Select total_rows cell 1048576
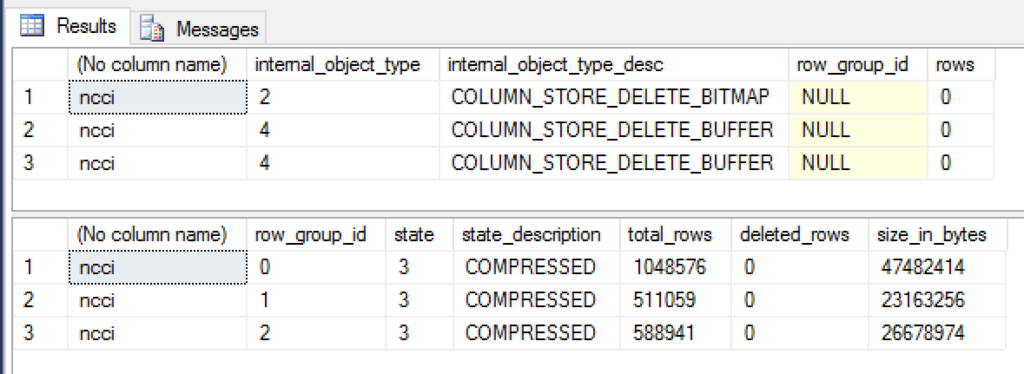Screen dimensions: 1024x374 675,267
